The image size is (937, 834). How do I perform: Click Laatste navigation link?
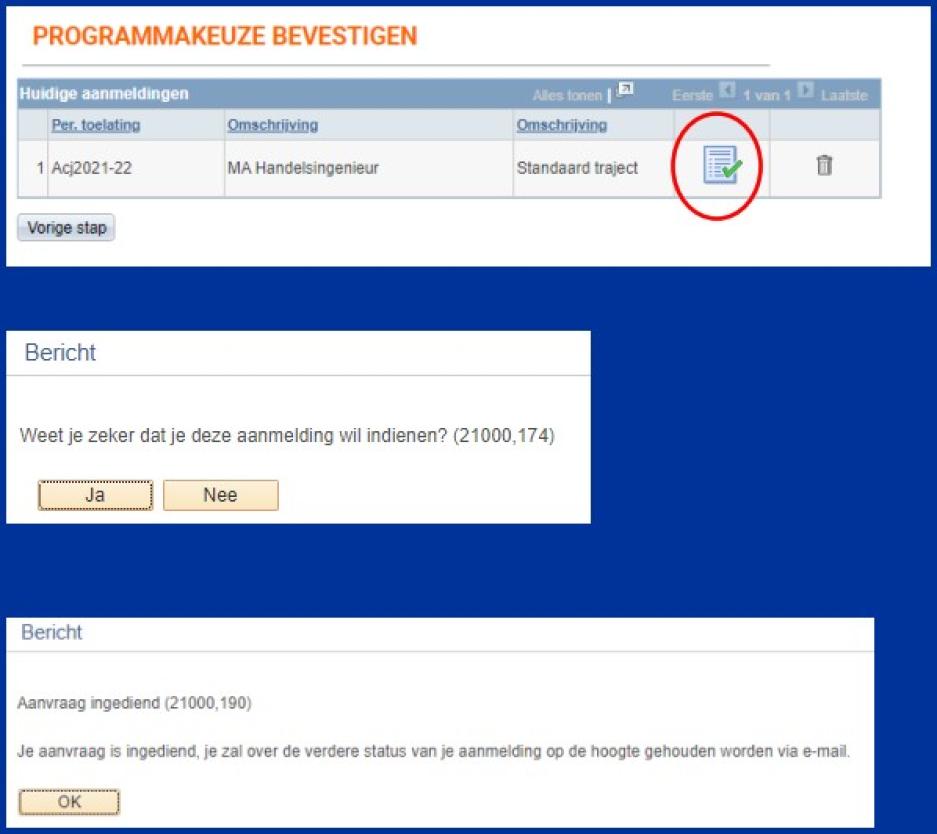click(844, 95)
